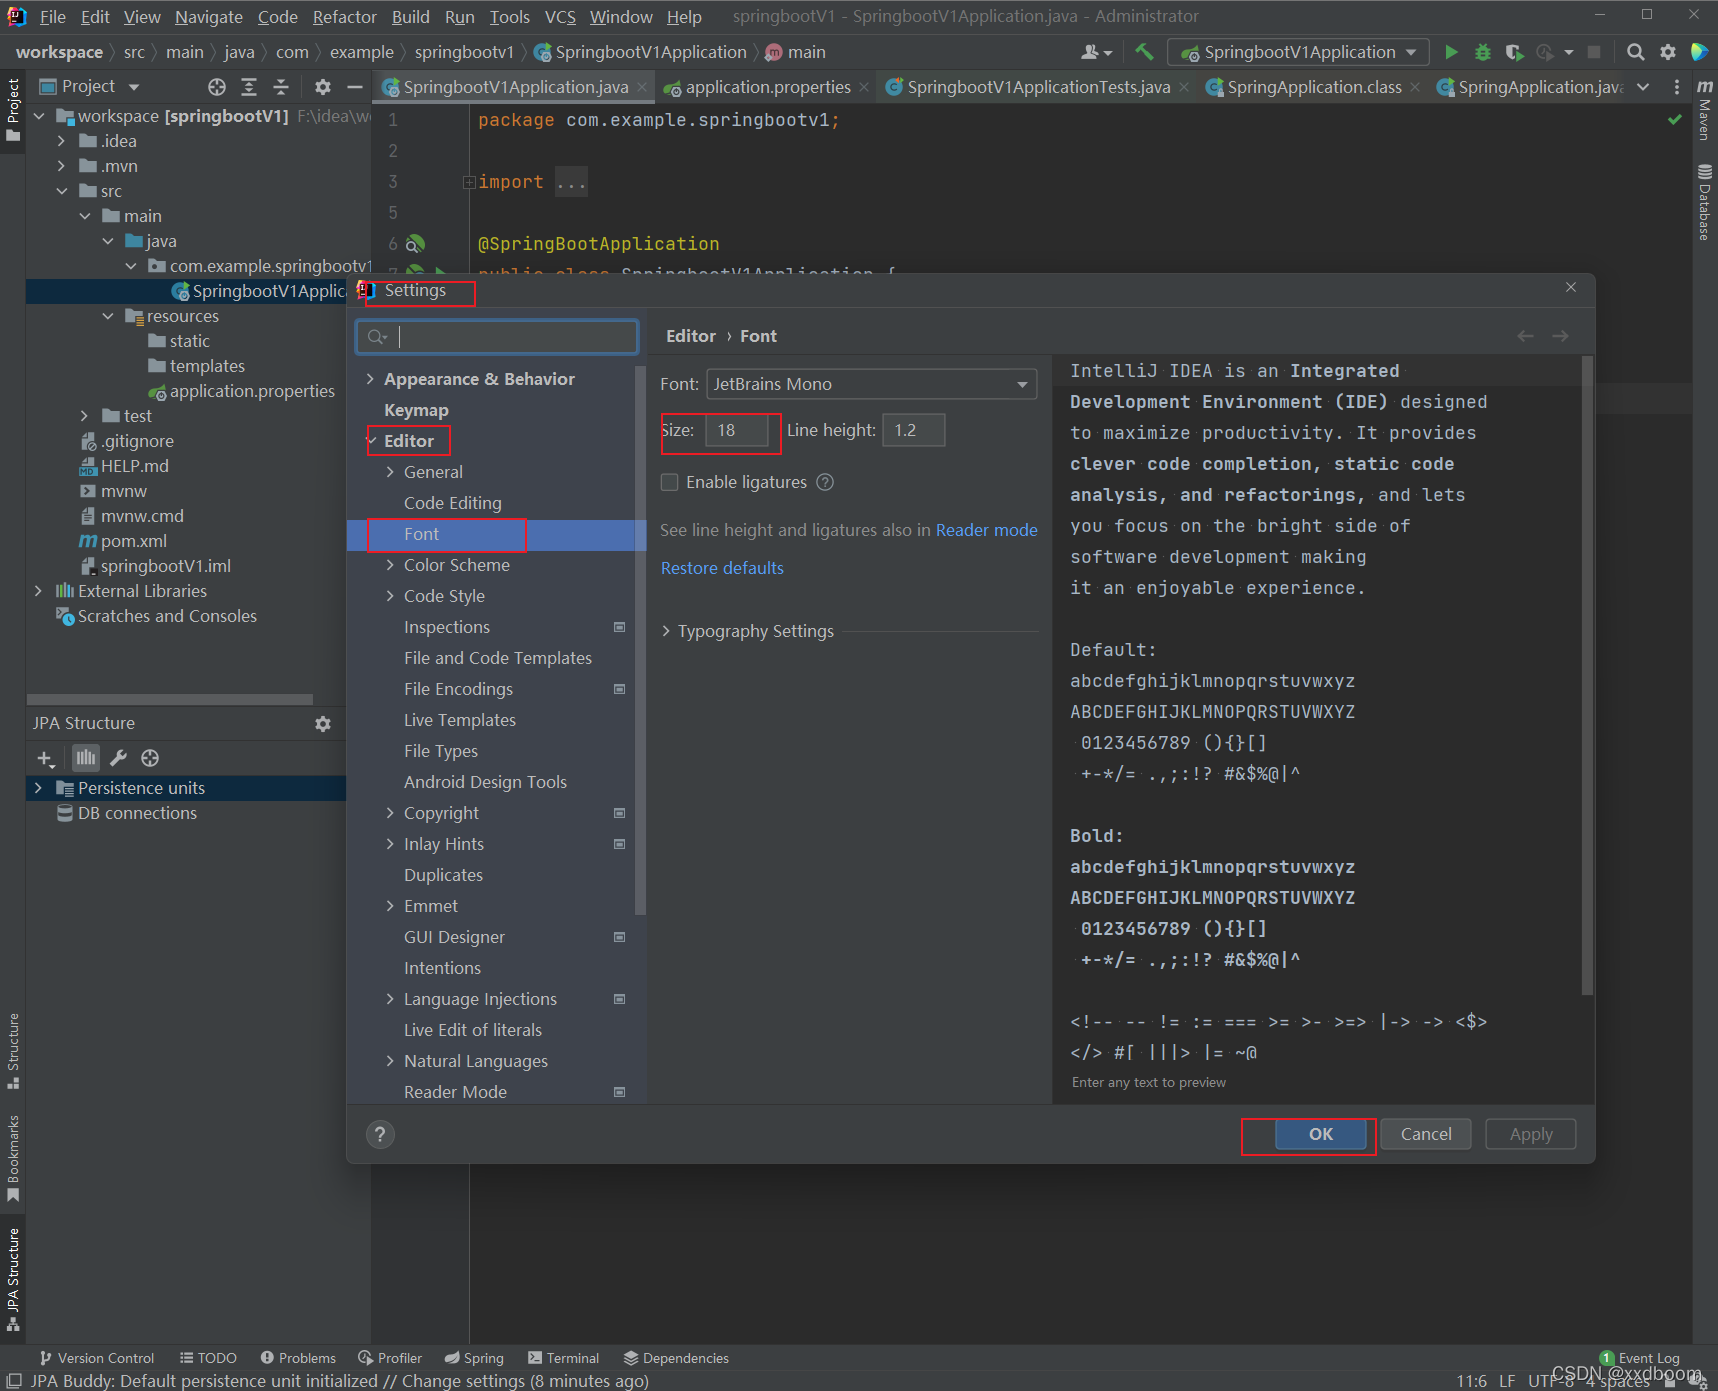Image resolution: width=1718 pixels, height=1391 pixels.
Task: Click the settings tree vertical scrollbar
Action: pos(640,640)
